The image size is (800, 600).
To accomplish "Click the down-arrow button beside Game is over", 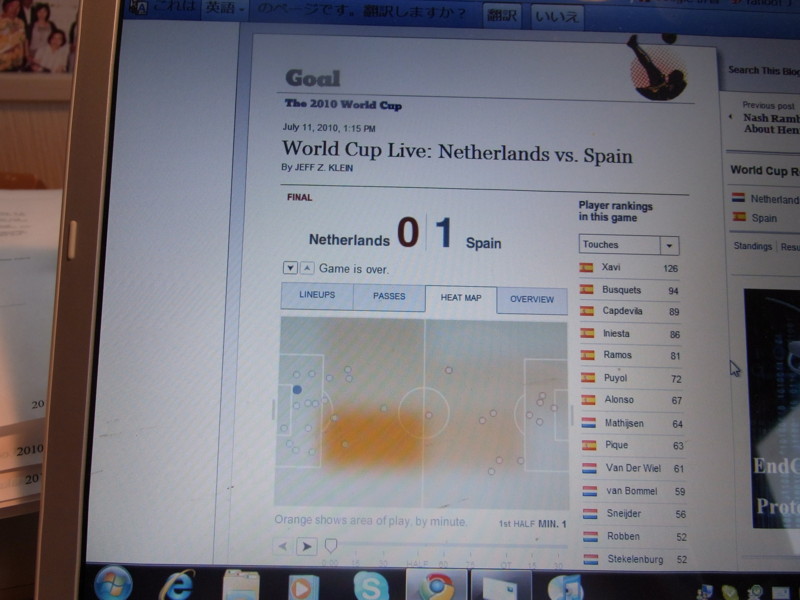I will (x=290, y=268).
